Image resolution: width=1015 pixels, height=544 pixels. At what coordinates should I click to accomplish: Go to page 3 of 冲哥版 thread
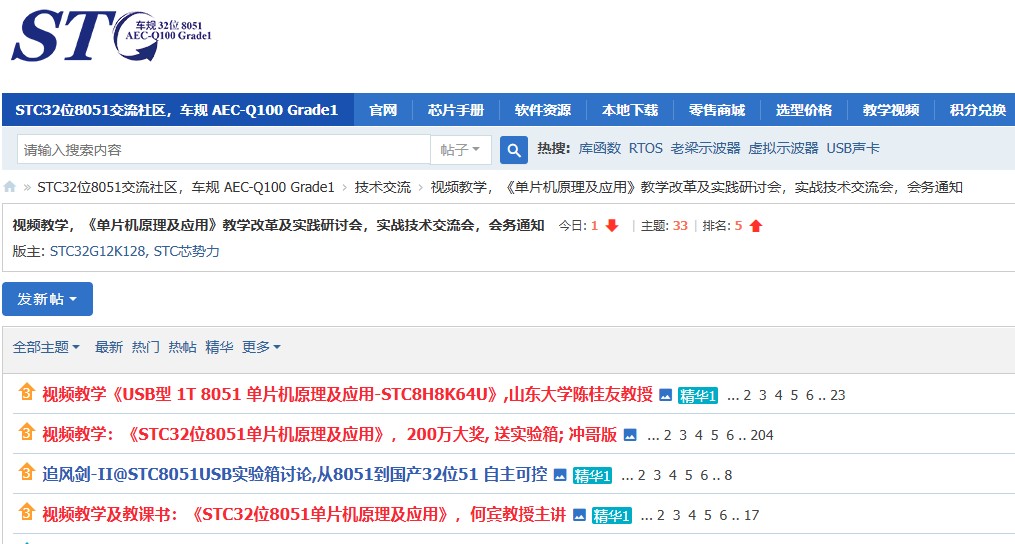tap(683, 435)
